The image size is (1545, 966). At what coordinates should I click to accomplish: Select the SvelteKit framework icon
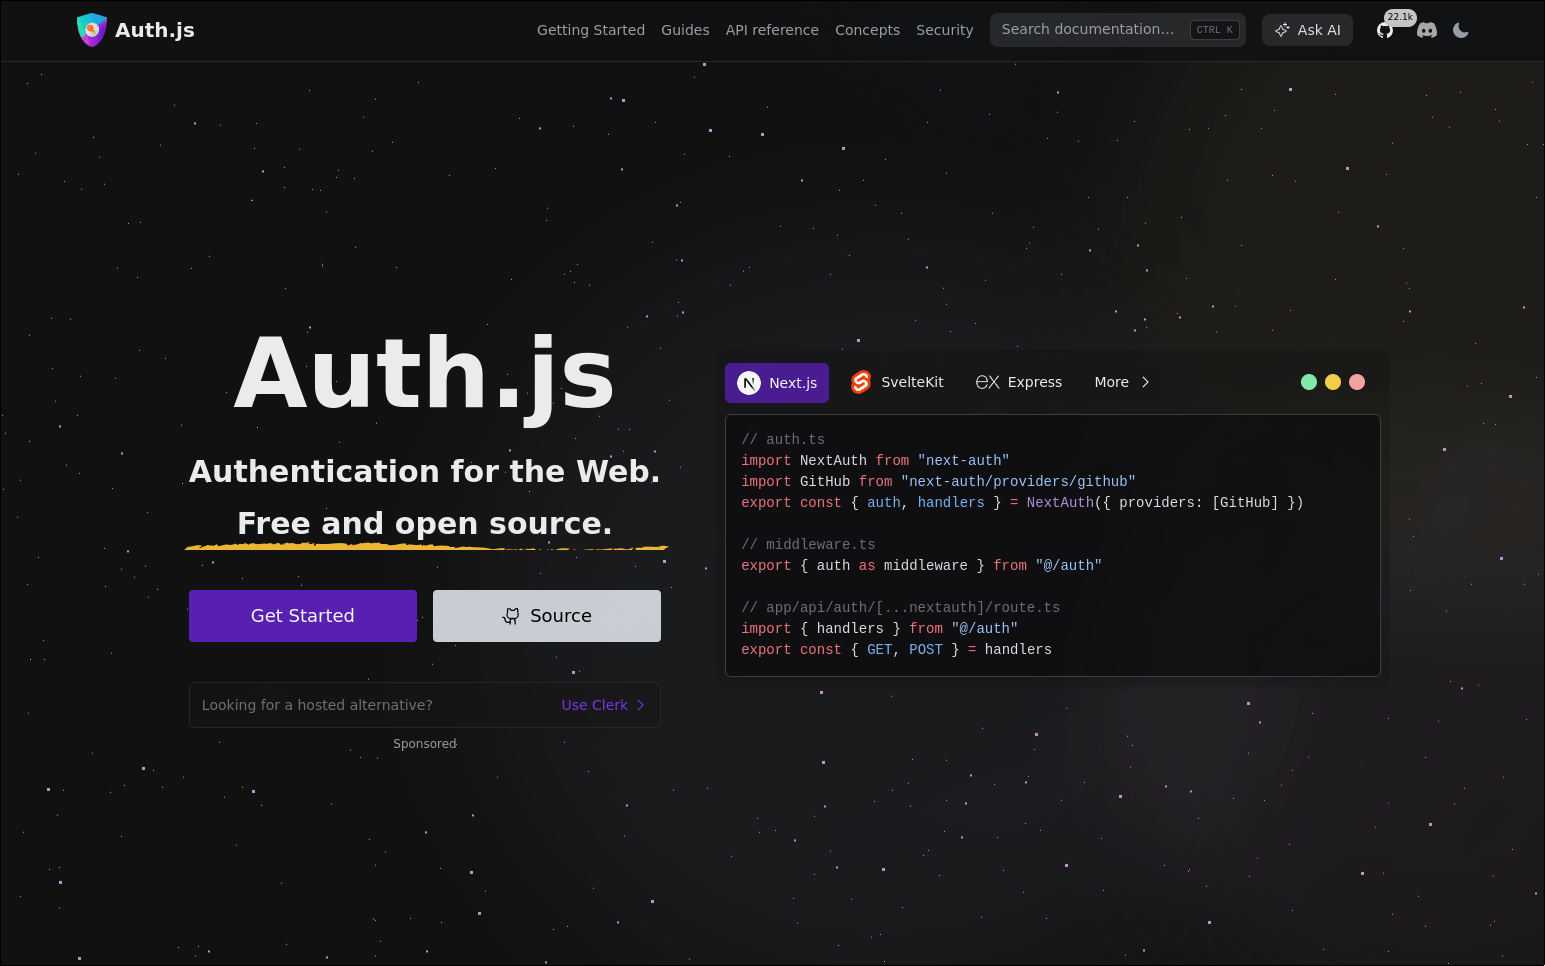point(860,382)
